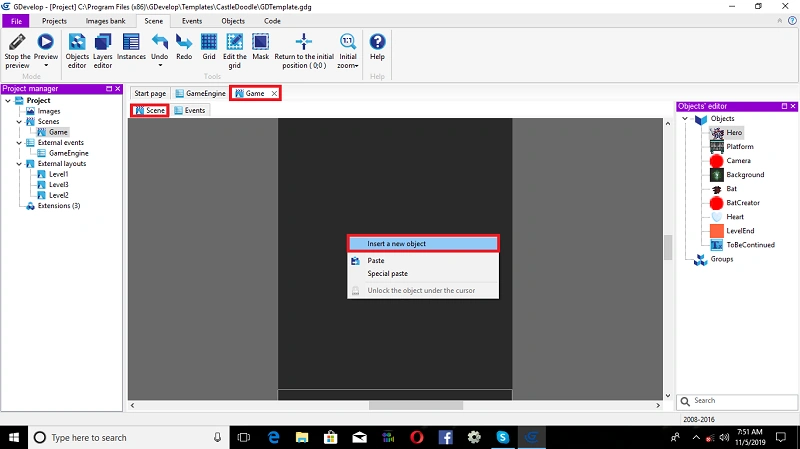Click the horizontal scrollbar thumb under the scene
Screen dimensions: 800x449
(x=416, y=405)
